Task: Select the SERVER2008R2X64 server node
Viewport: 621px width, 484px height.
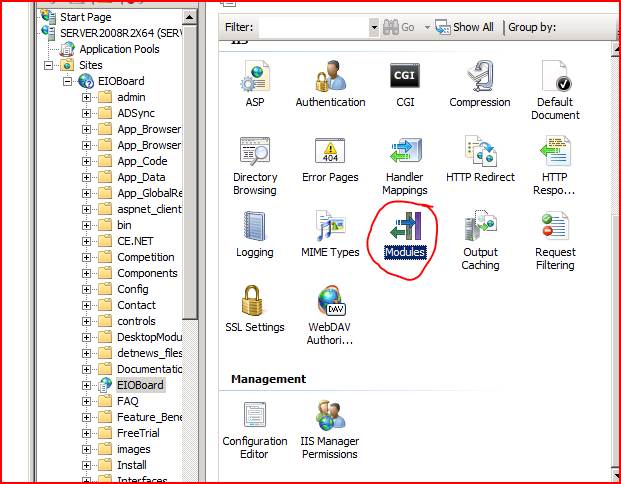Action: [121, 33]
